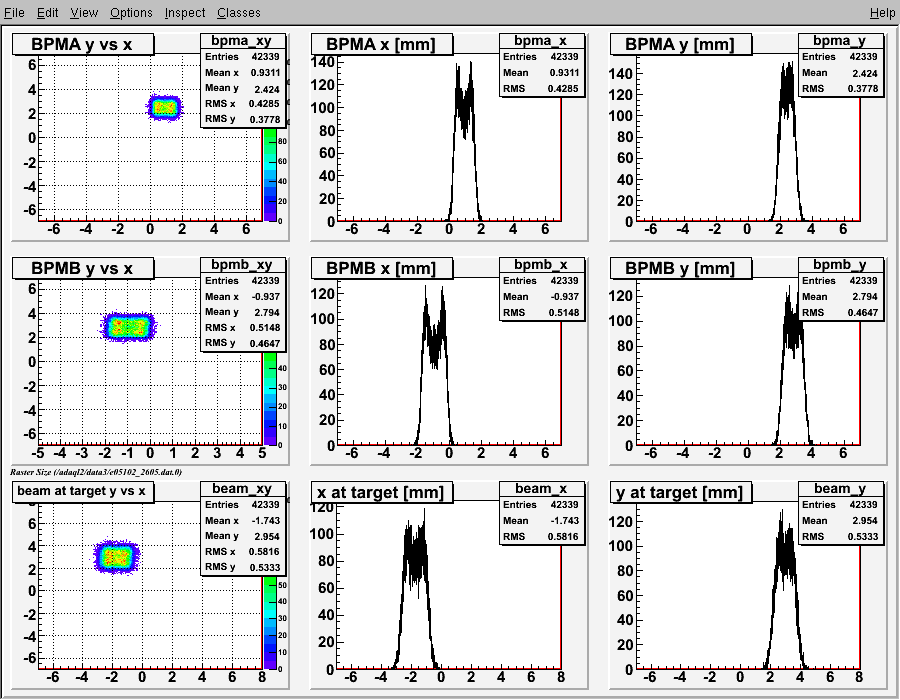
Task: Click the beam at target color palette bar
Action: [x=270, y=623]
